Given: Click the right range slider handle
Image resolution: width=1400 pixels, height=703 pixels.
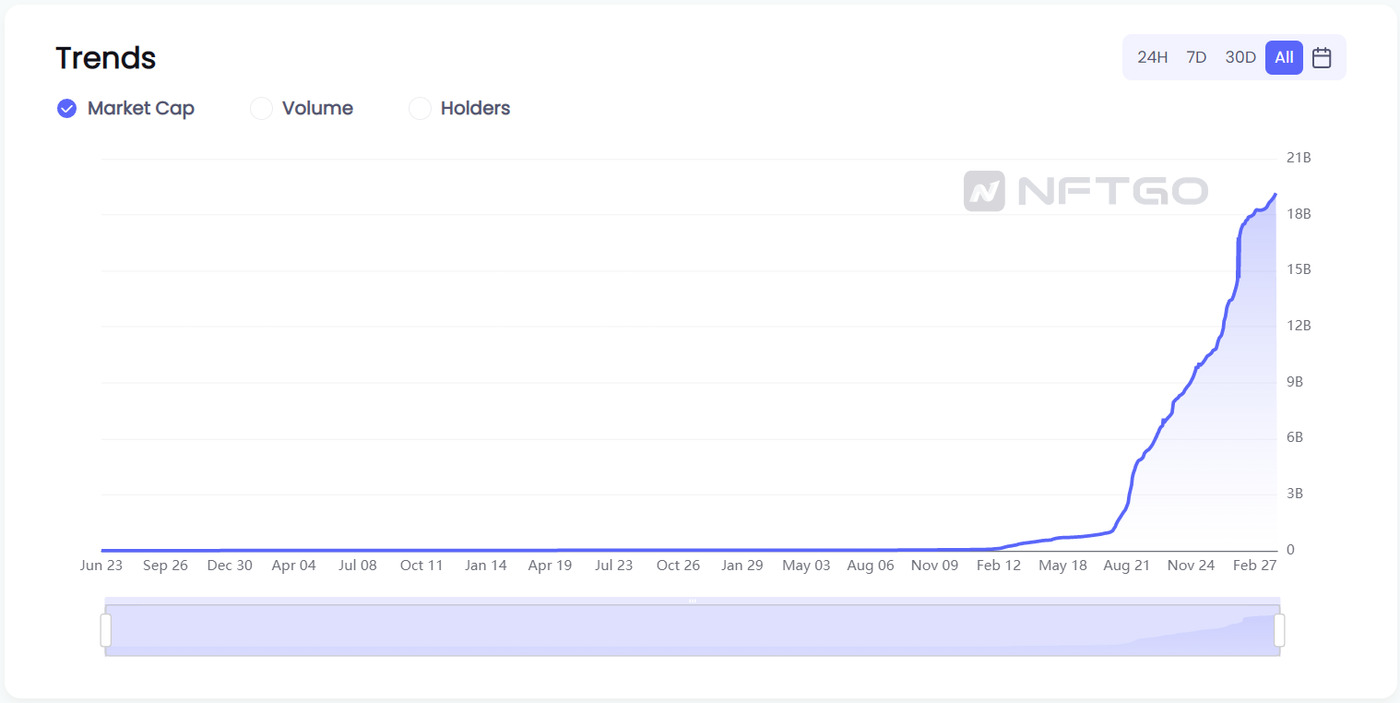Looking at the screenshot, I should (x=1279, y=630).
